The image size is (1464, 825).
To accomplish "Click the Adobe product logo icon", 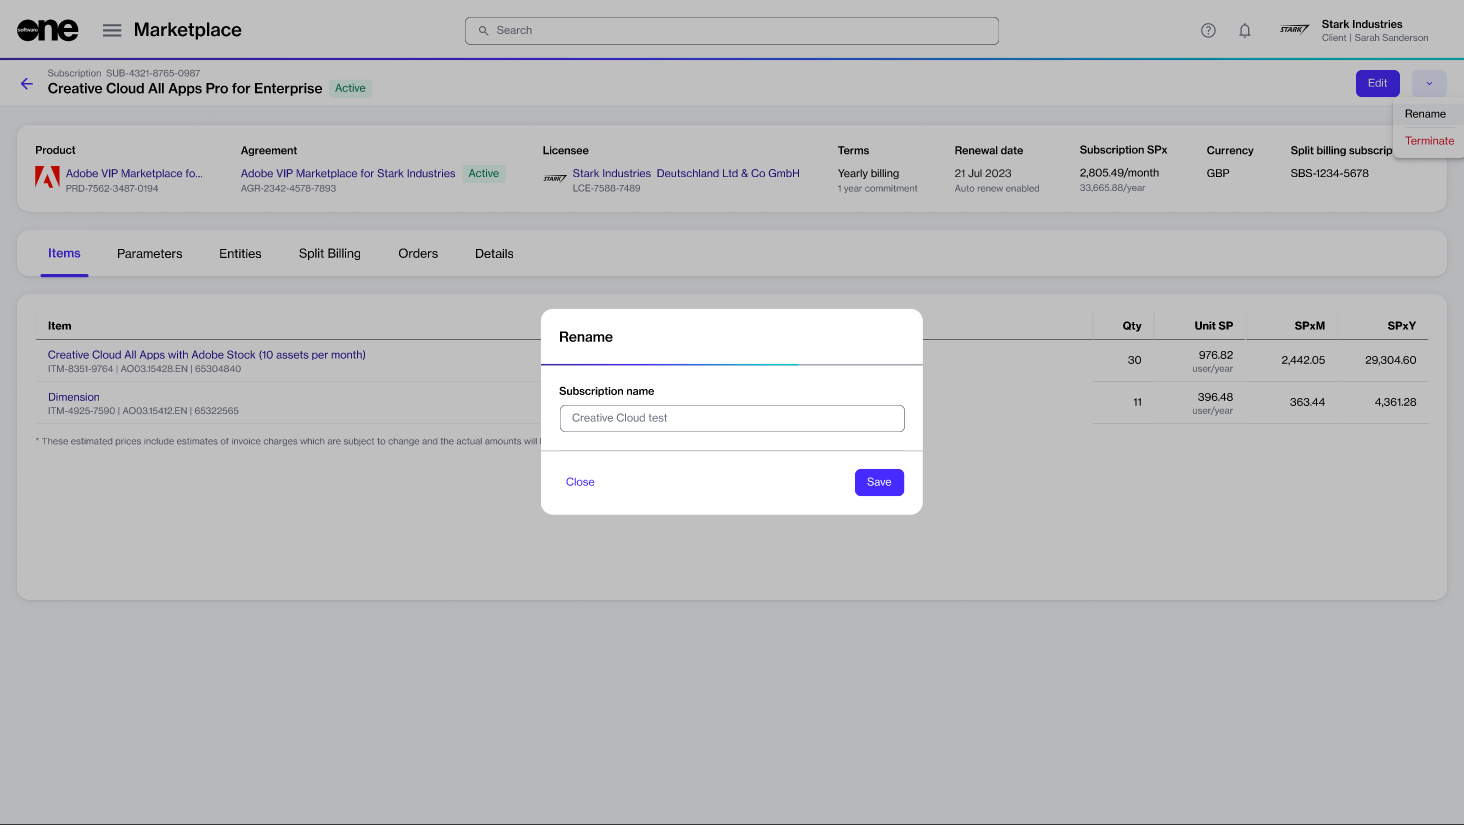I will (47, 178).
